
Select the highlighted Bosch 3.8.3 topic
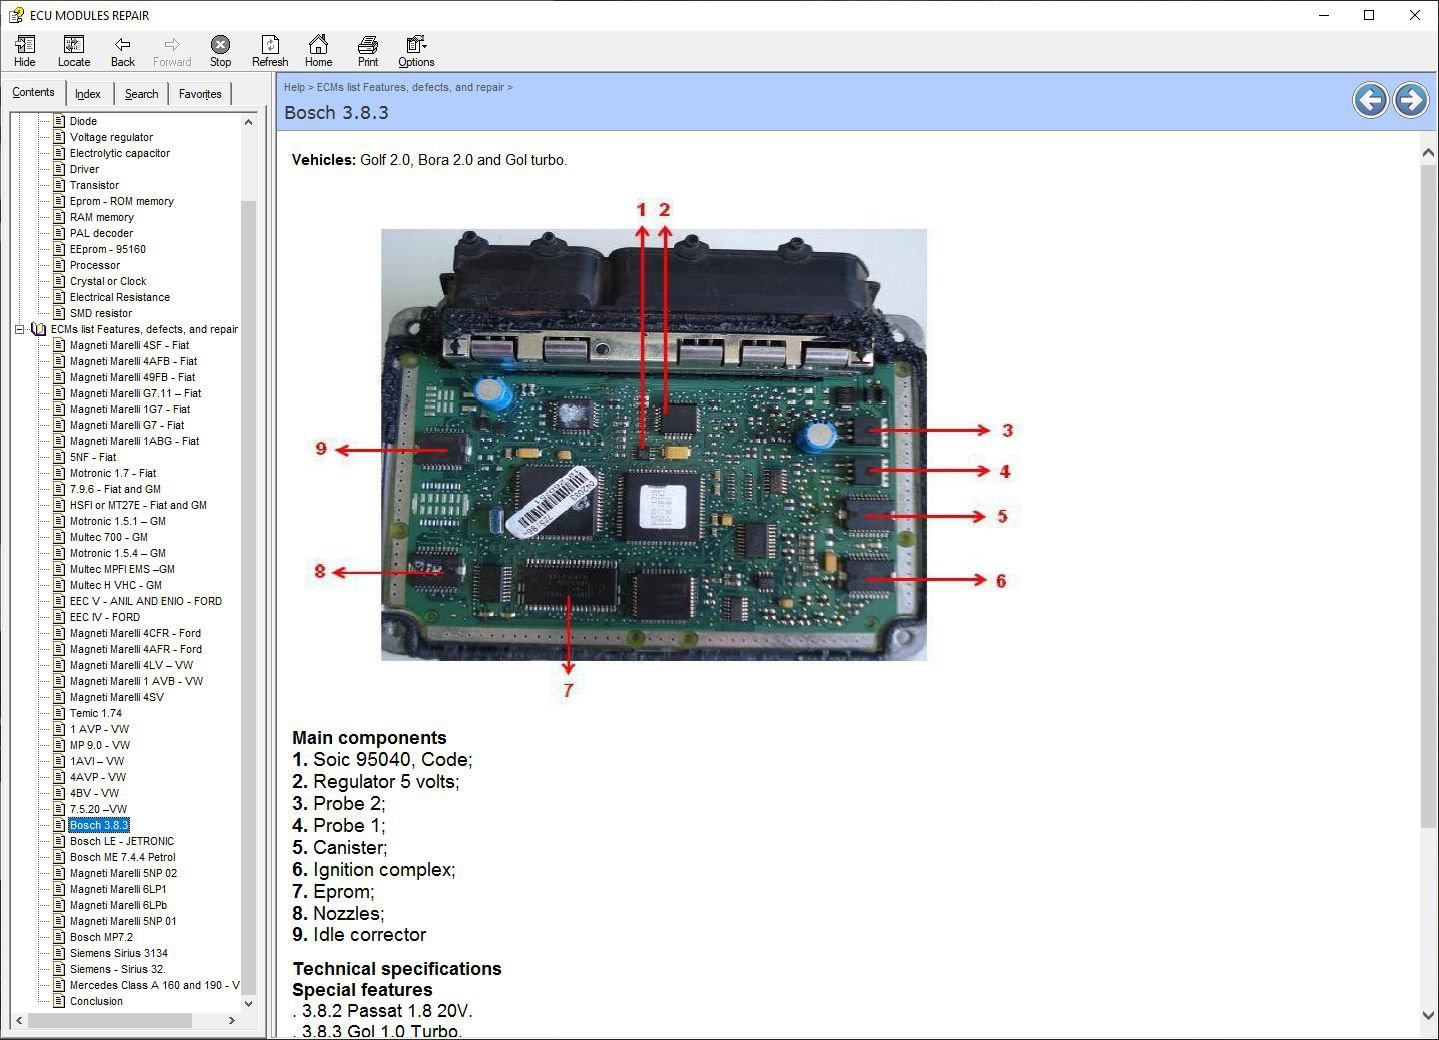tap(99, 825)
